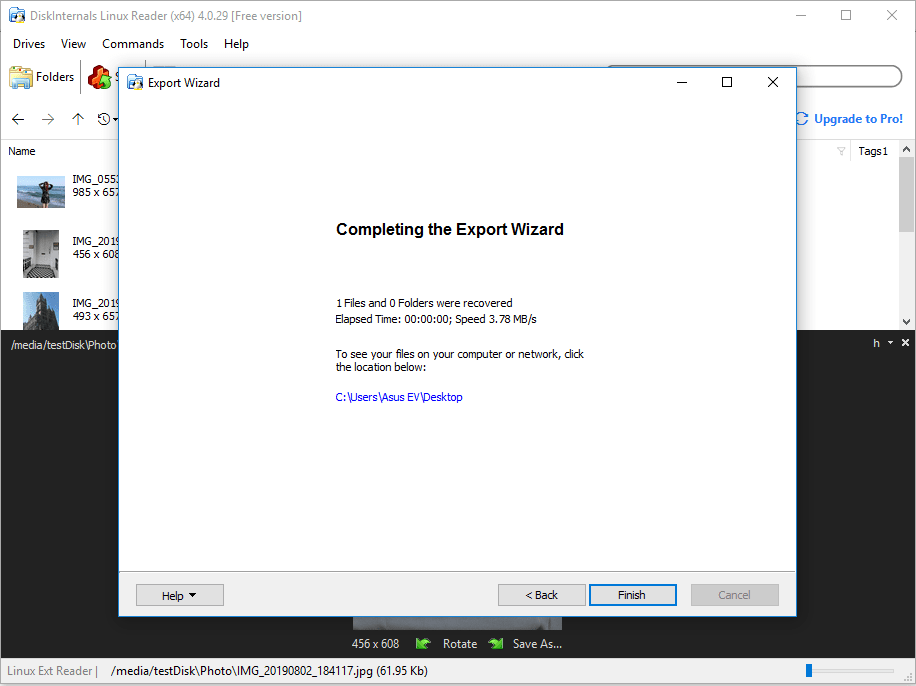Click '1 Files and 0 Folders were recovered'
The width and height of the screenshot is (916, 686).
point(424,303)
